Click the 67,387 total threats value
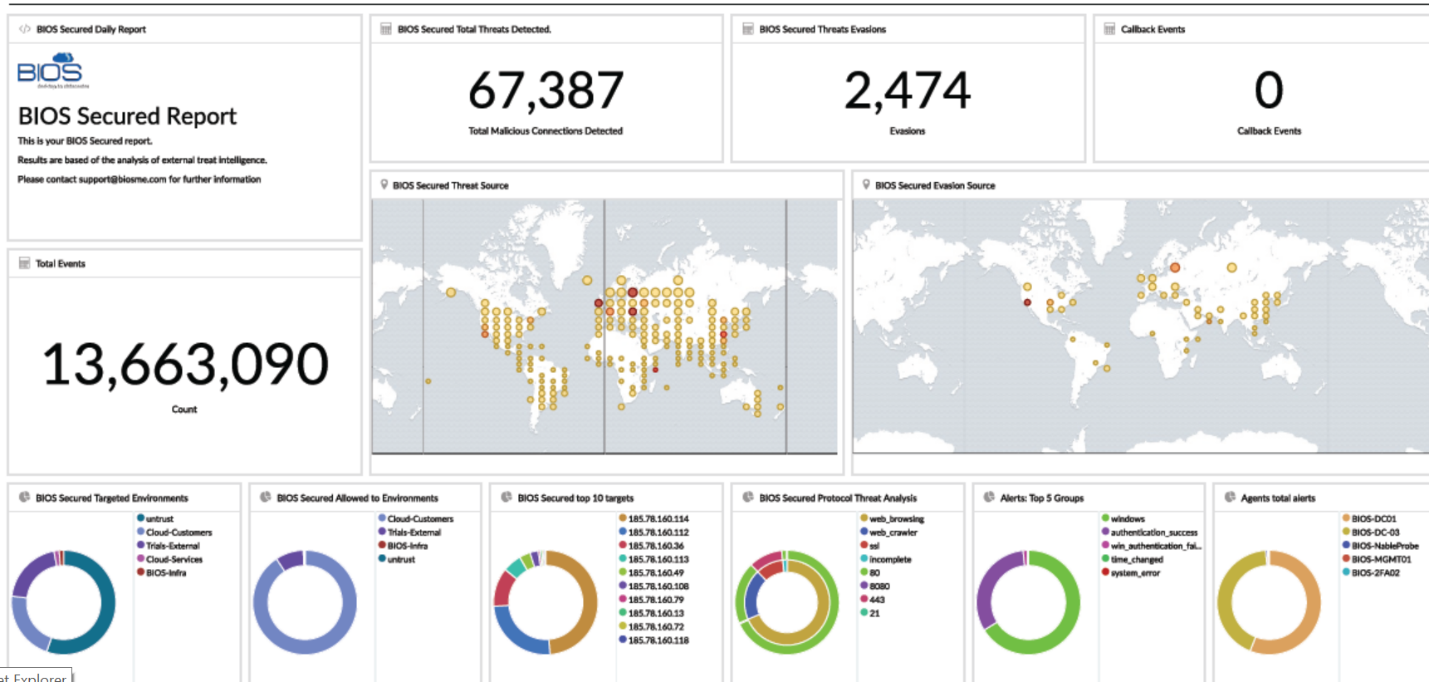 click(545, 91)
